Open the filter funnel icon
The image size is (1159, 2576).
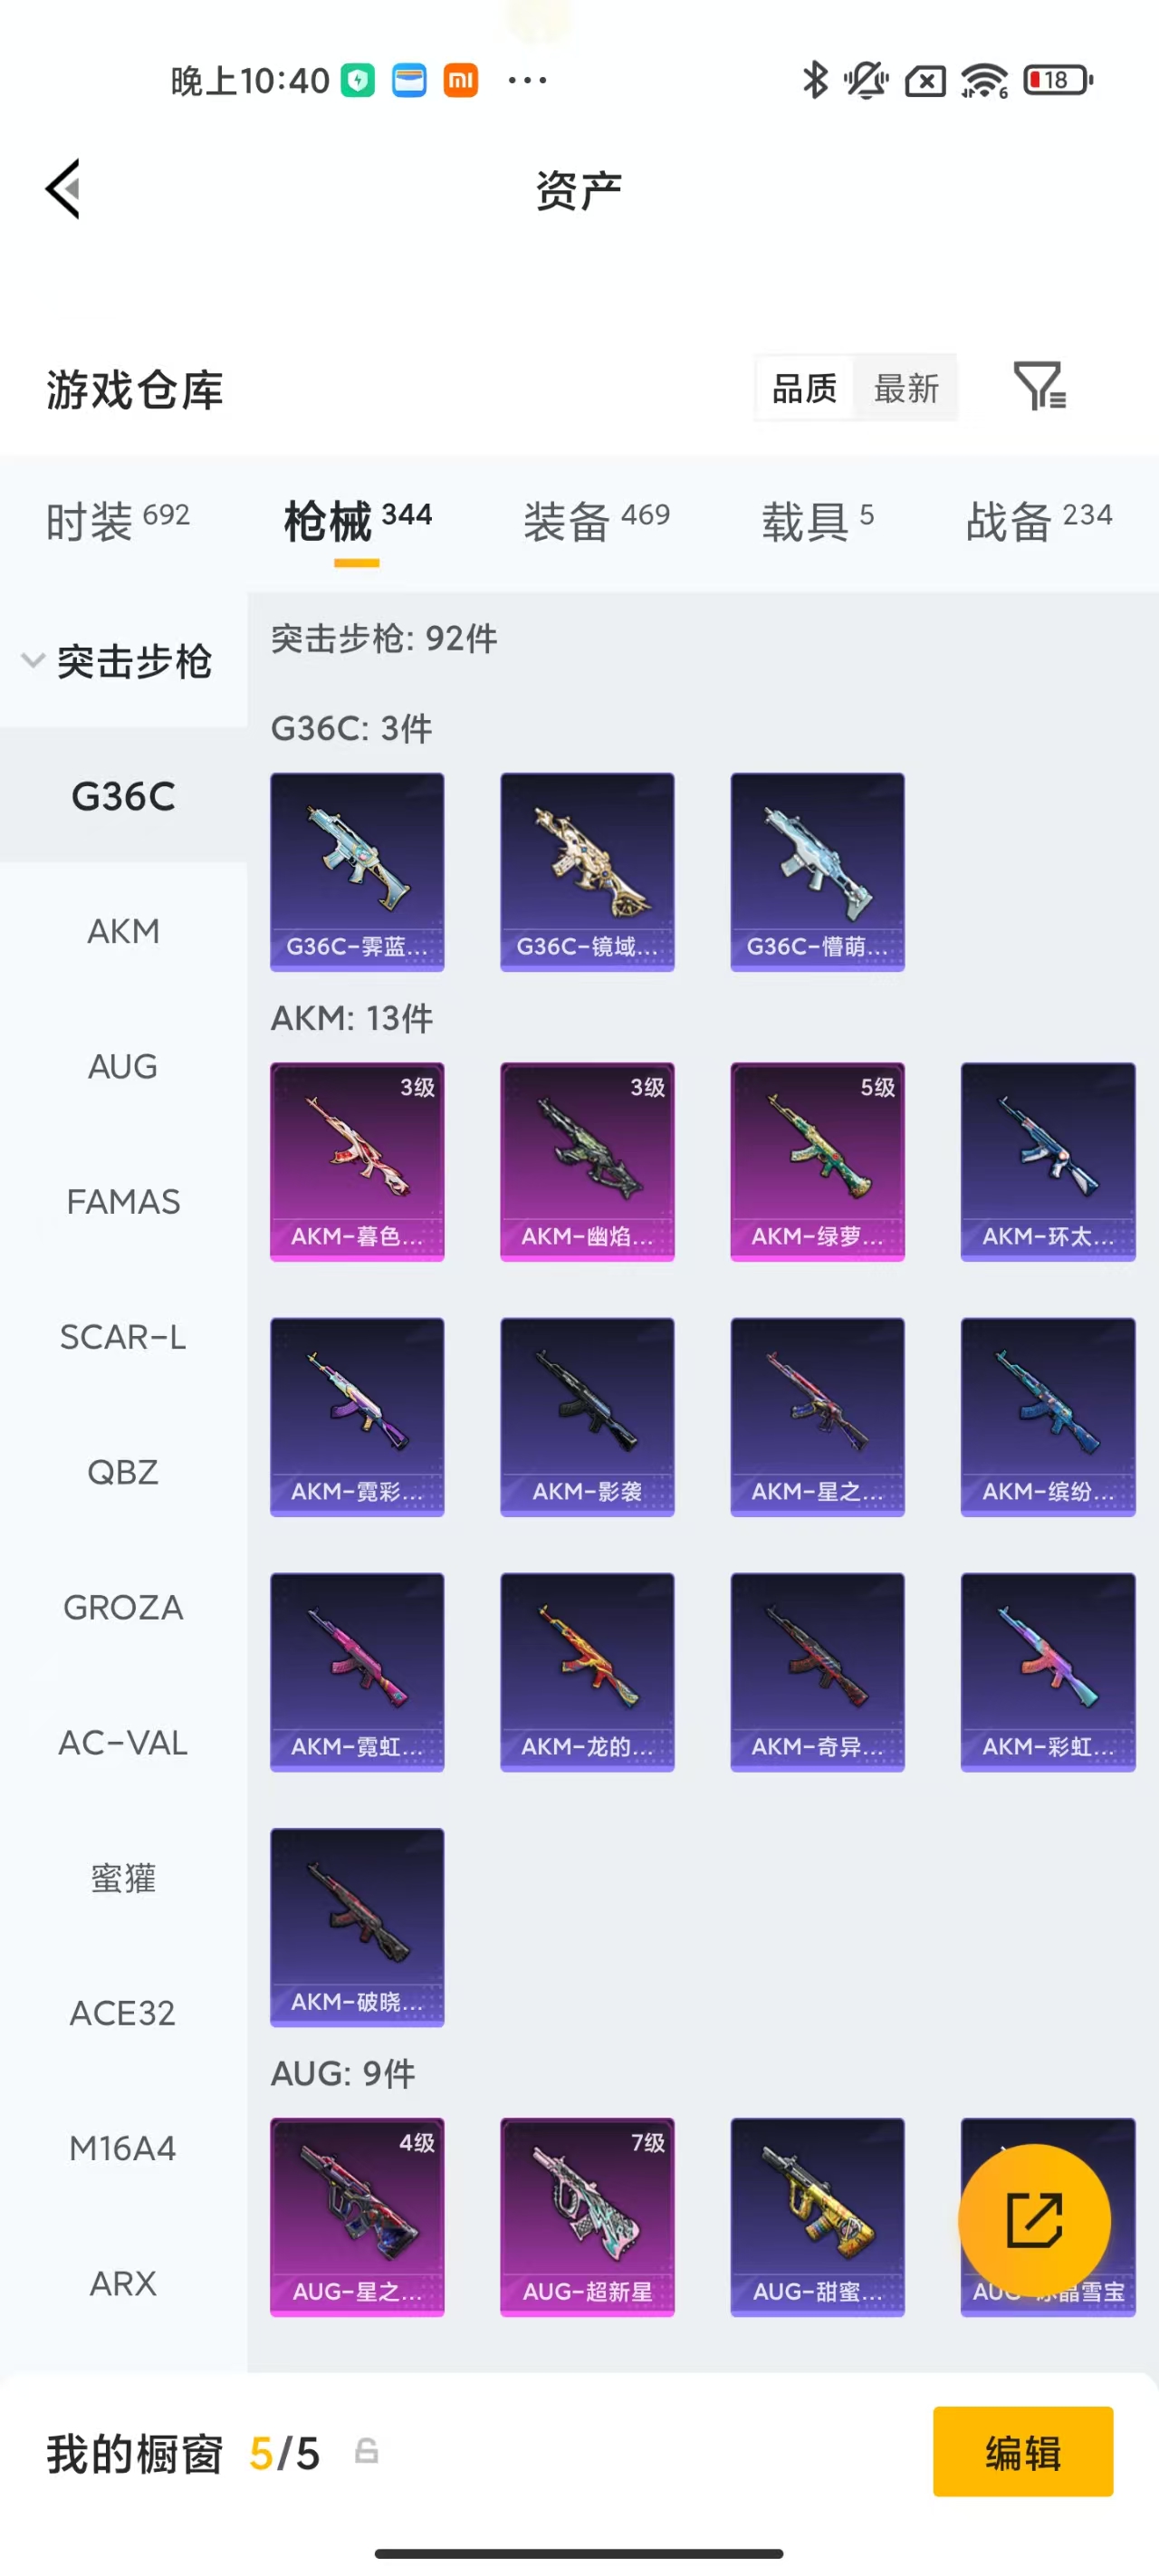[x=1039, y=386]
